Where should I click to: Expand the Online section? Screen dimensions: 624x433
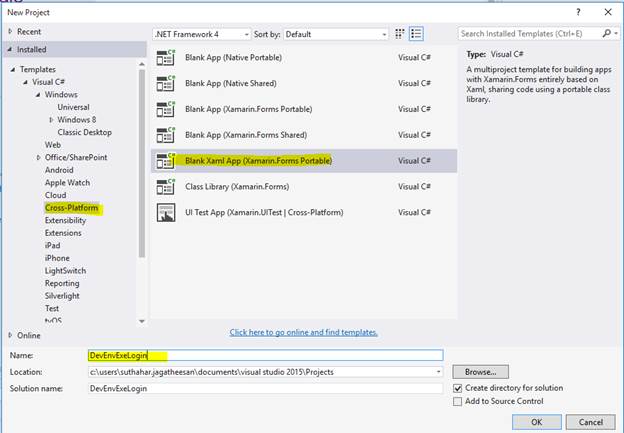pos(10,335)
